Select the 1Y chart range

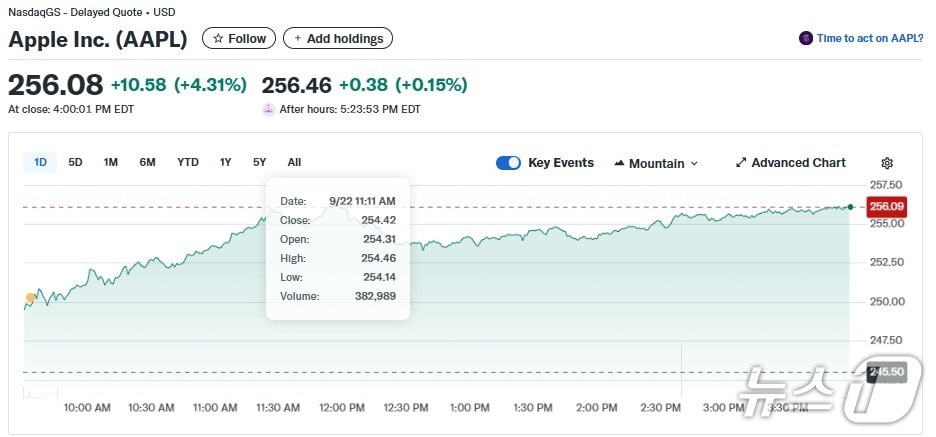(x=226, y=162)
